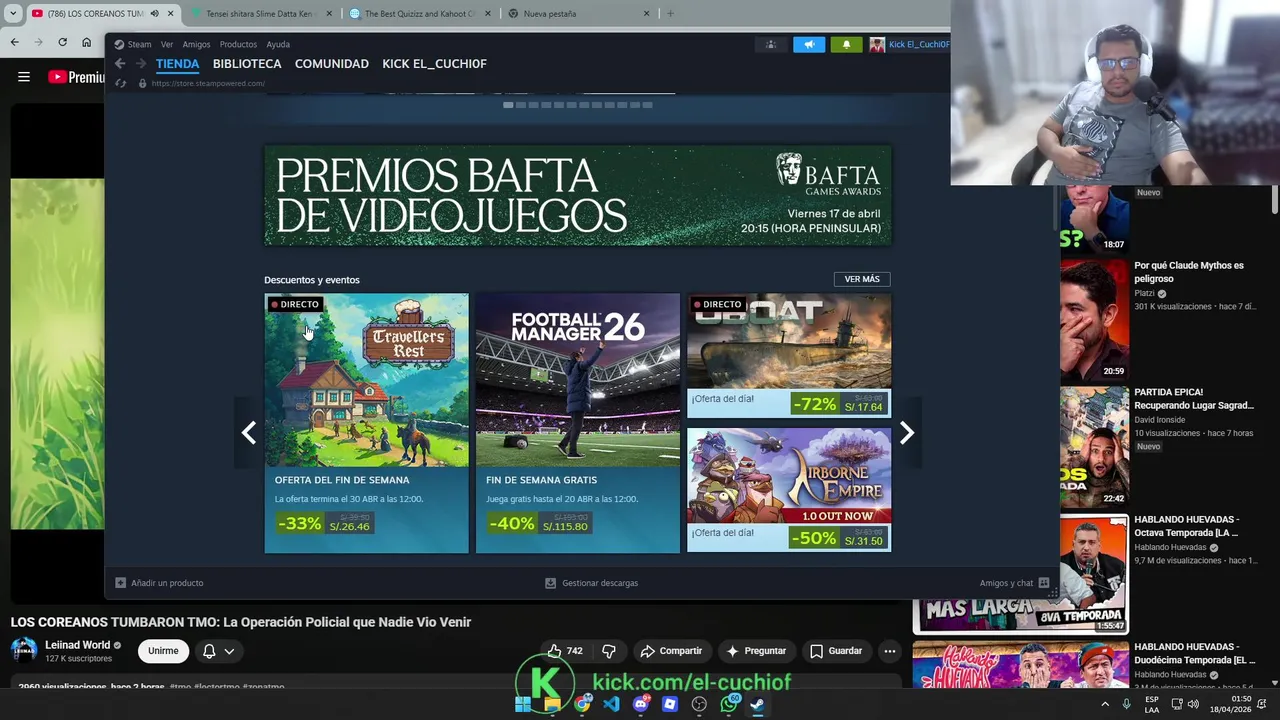Click the -72% S/.17.64 price tag

coord(838,404)
